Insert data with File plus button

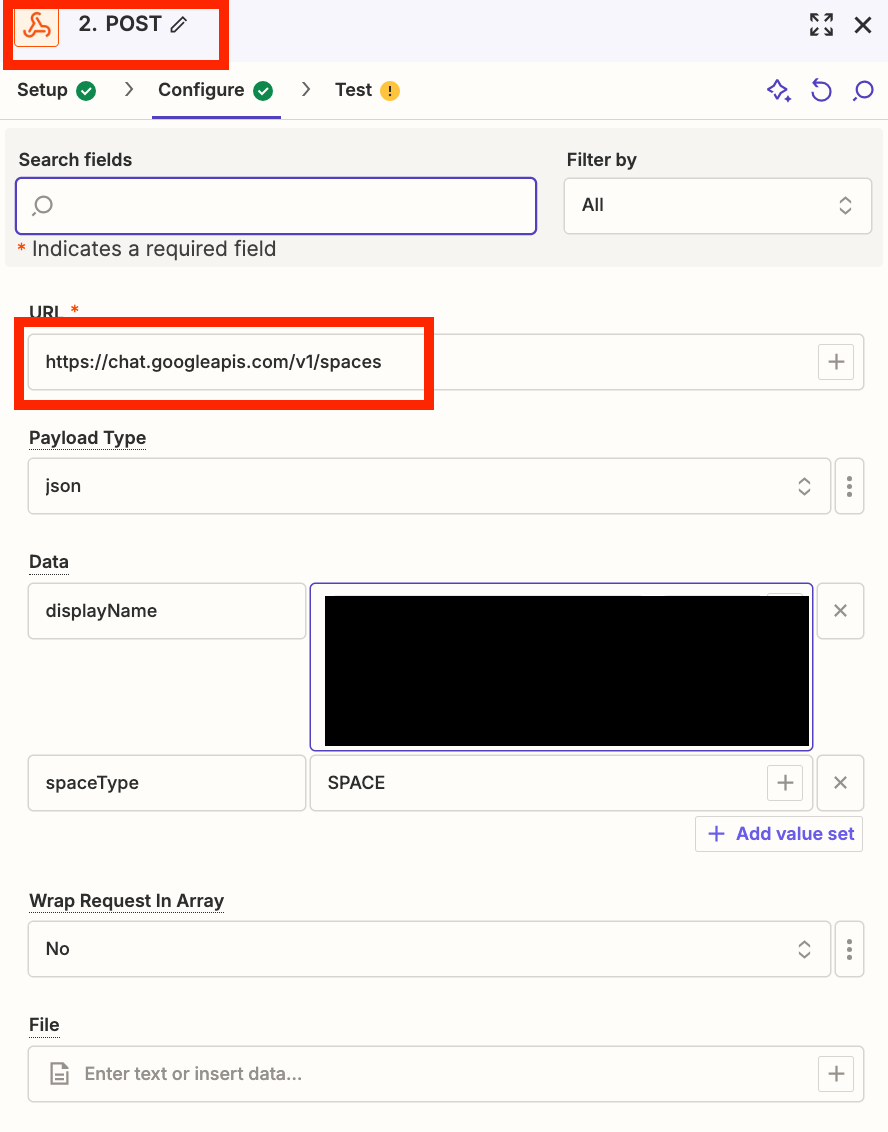coord(836,1074)
